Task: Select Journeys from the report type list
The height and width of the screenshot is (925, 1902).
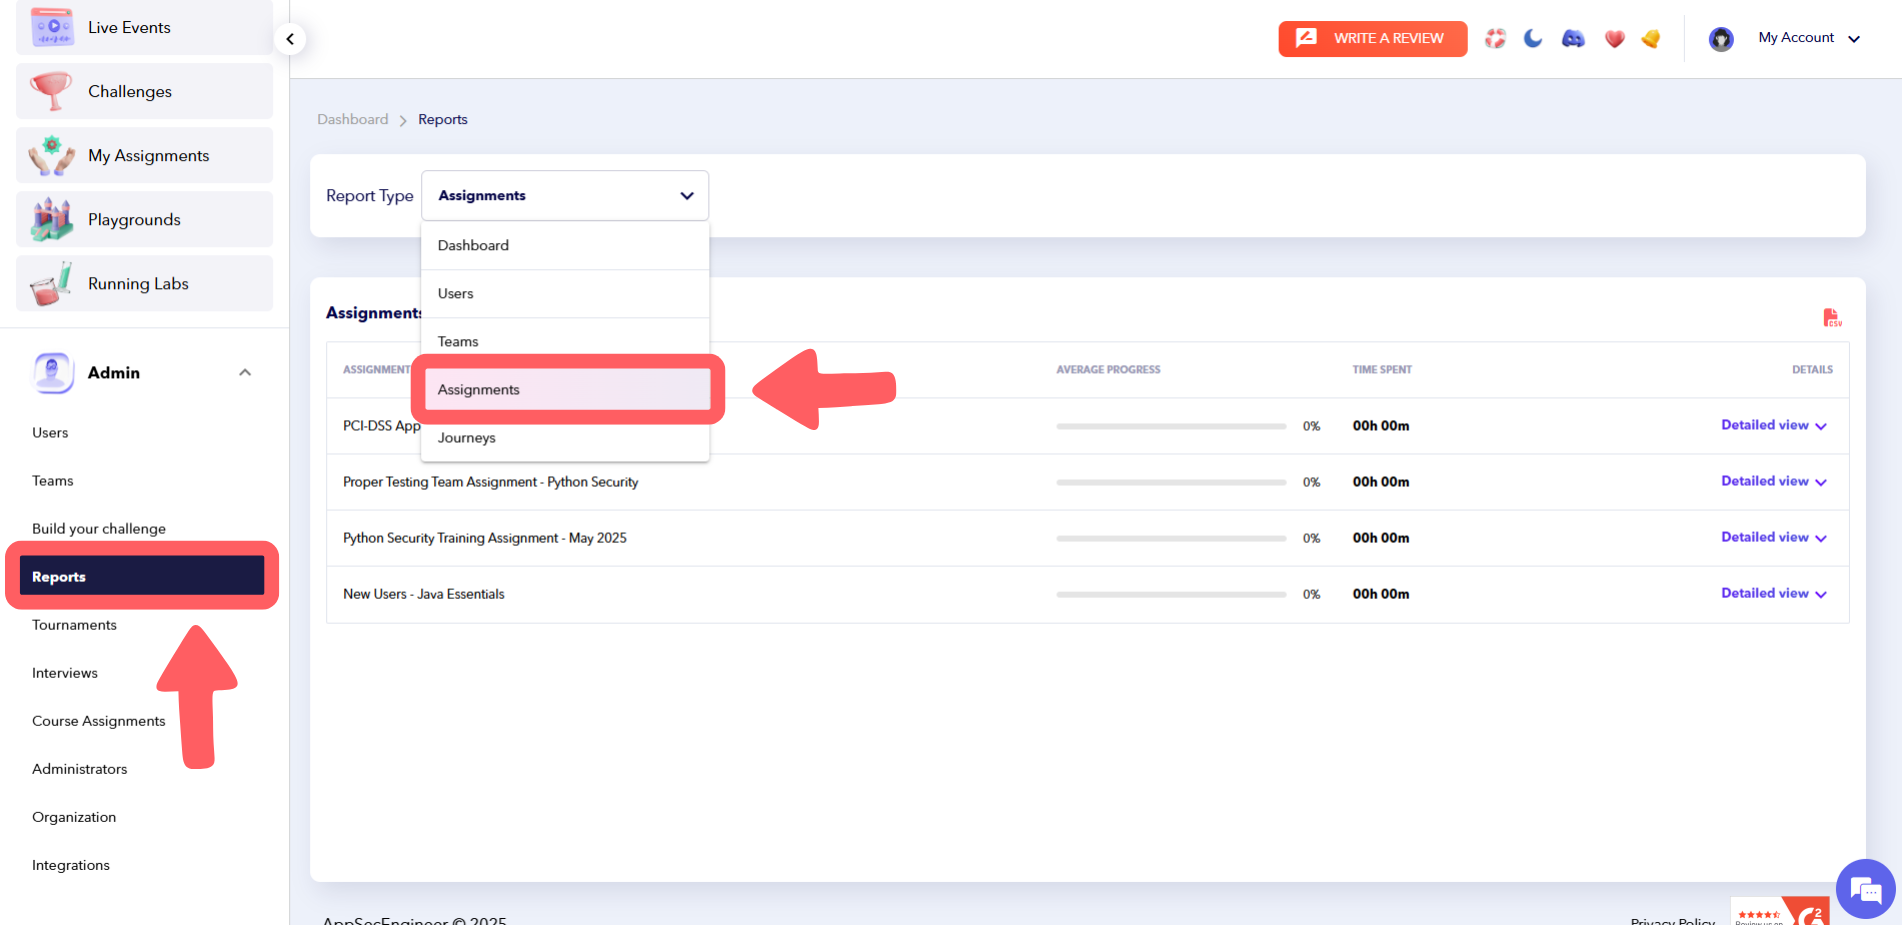Action: (x=467, y=438)
